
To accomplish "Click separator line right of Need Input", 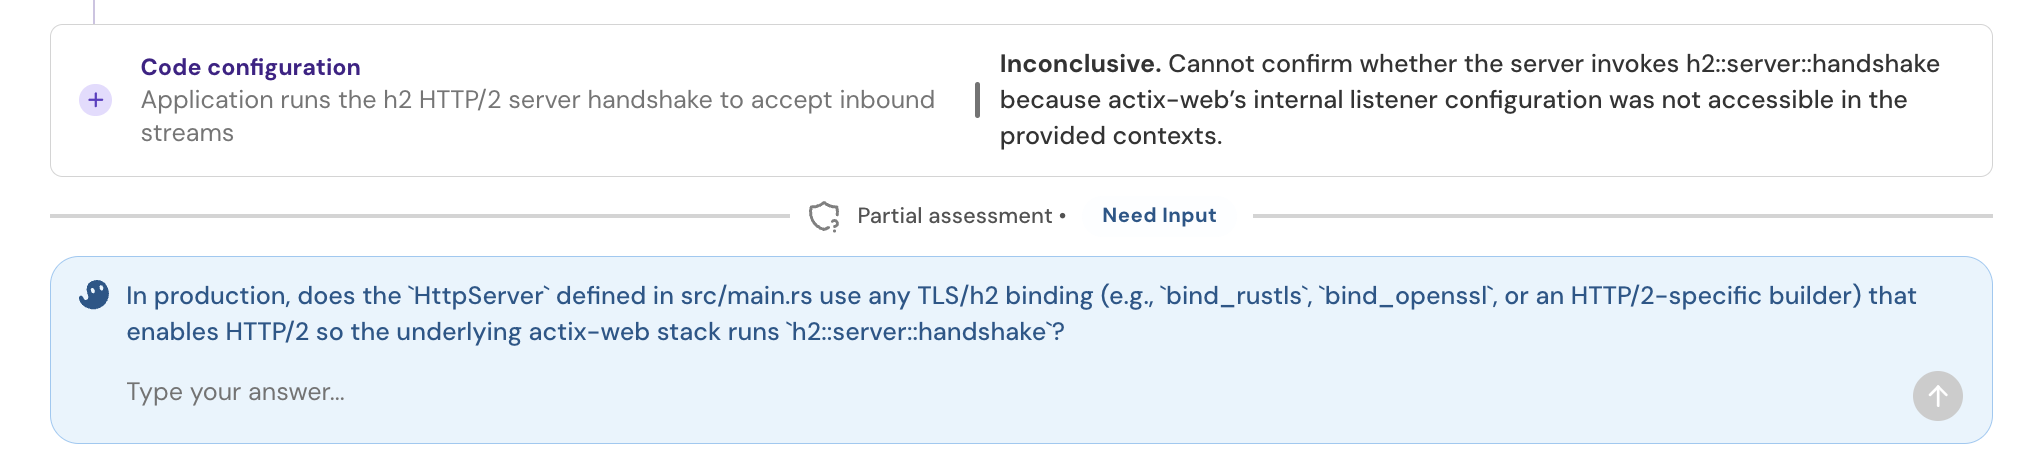I will [x=1620, y=216].
